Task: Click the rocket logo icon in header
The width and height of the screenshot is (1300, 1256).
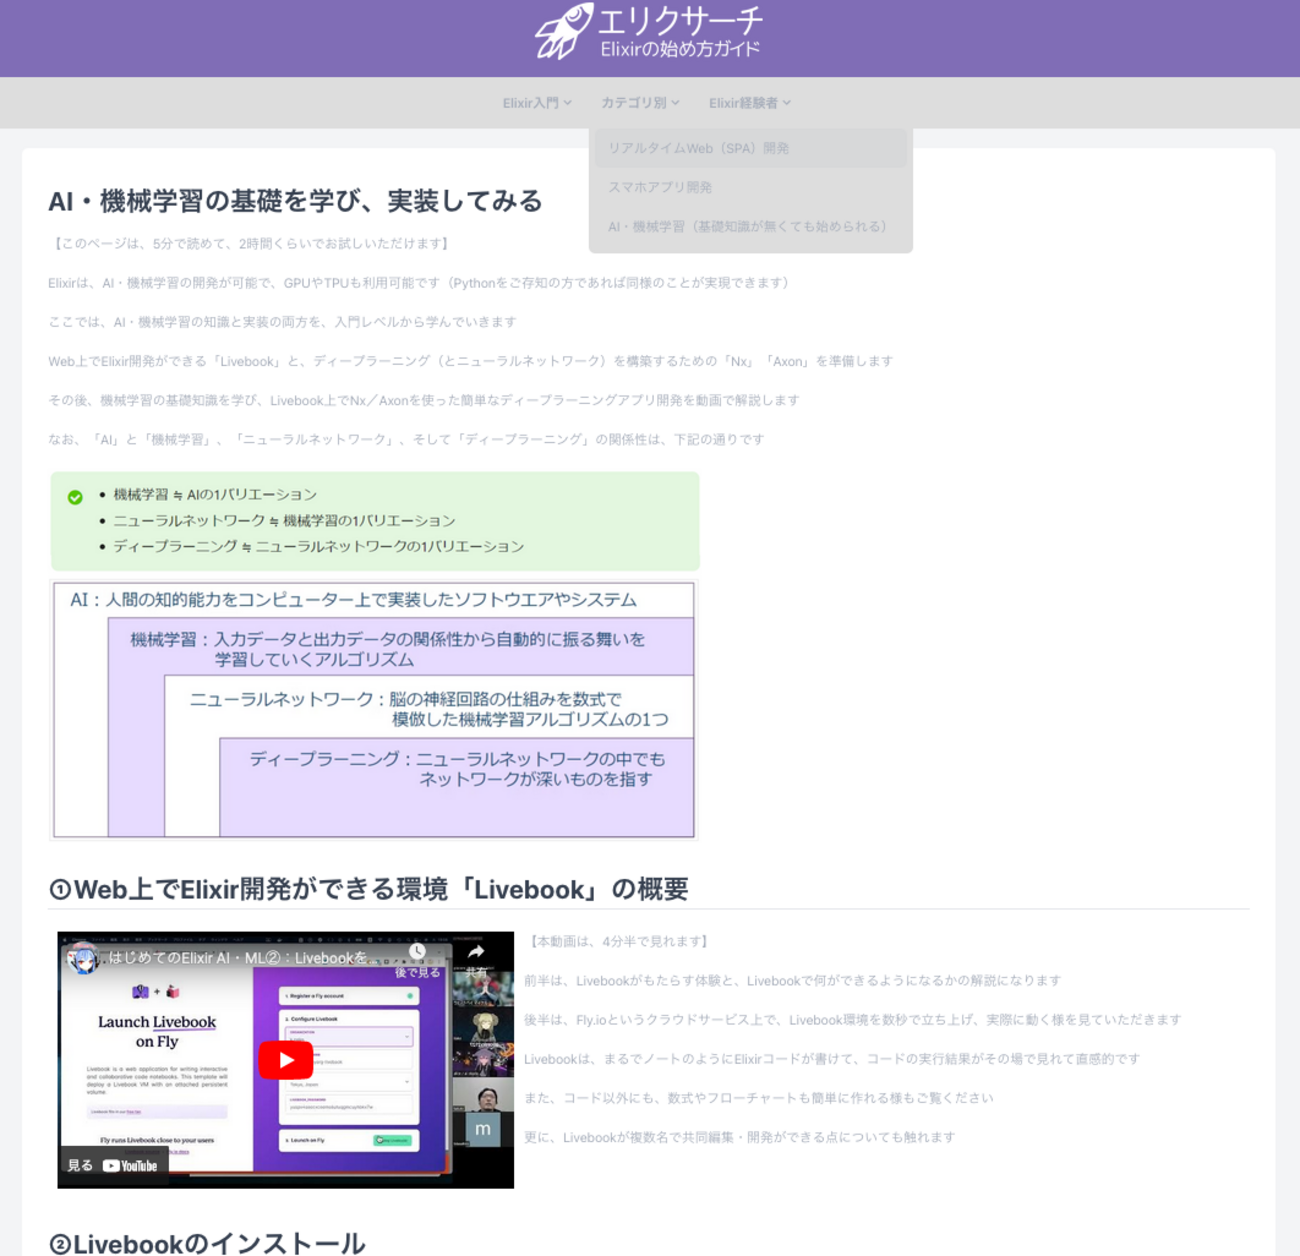Action: [x=564, y=31]
